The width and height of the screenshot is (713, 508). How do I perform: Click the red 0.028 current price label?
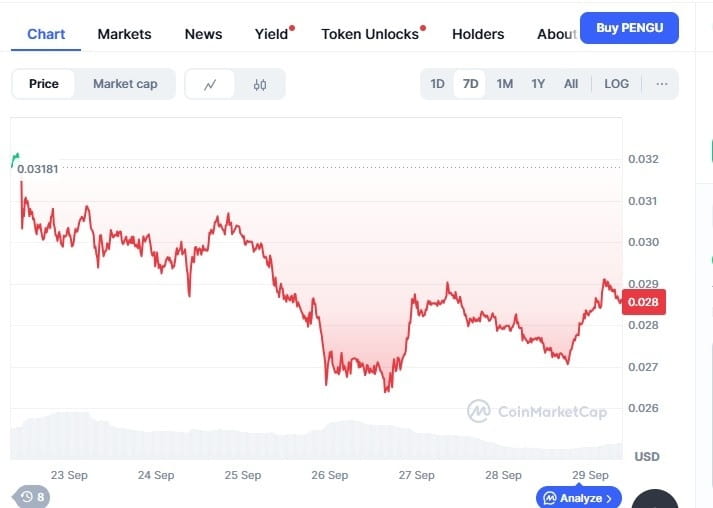coord(643,302)
